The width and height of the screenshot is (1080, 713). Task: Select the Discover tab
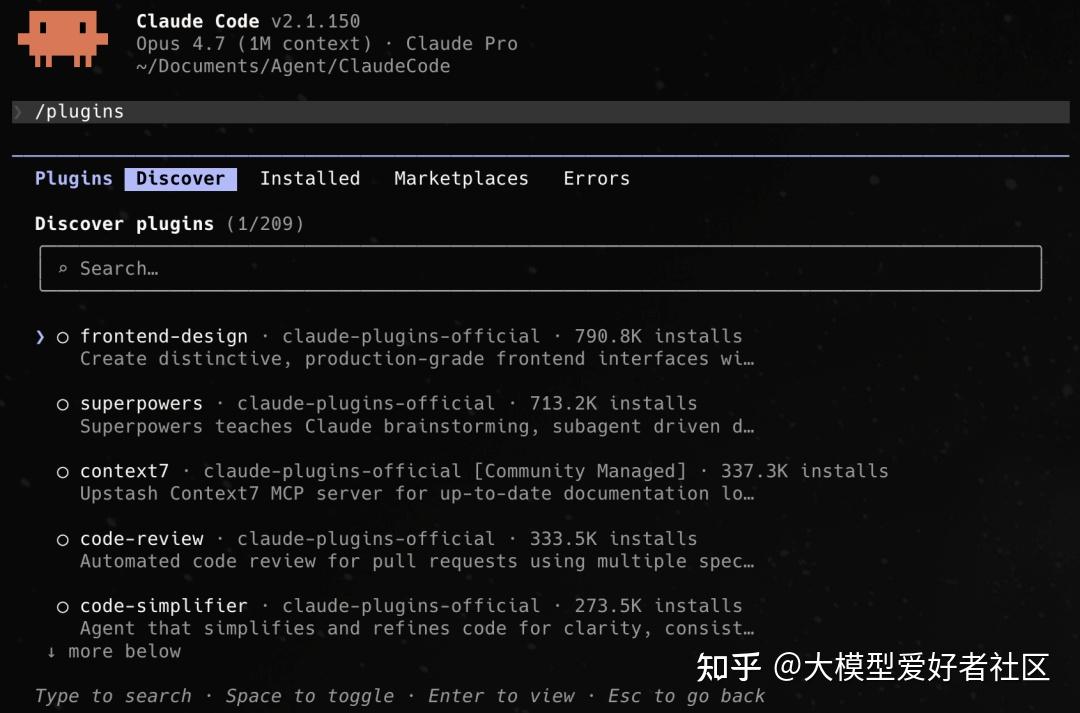pos(180,178)
